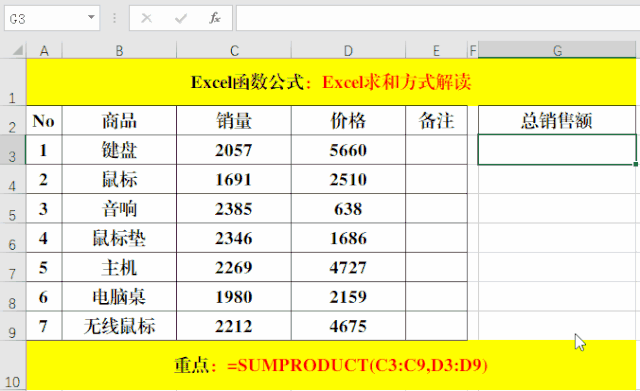Viewport: 640px width, 391px height.
Task: Click price cell with value 4675
Action: [x=348, y=326]
